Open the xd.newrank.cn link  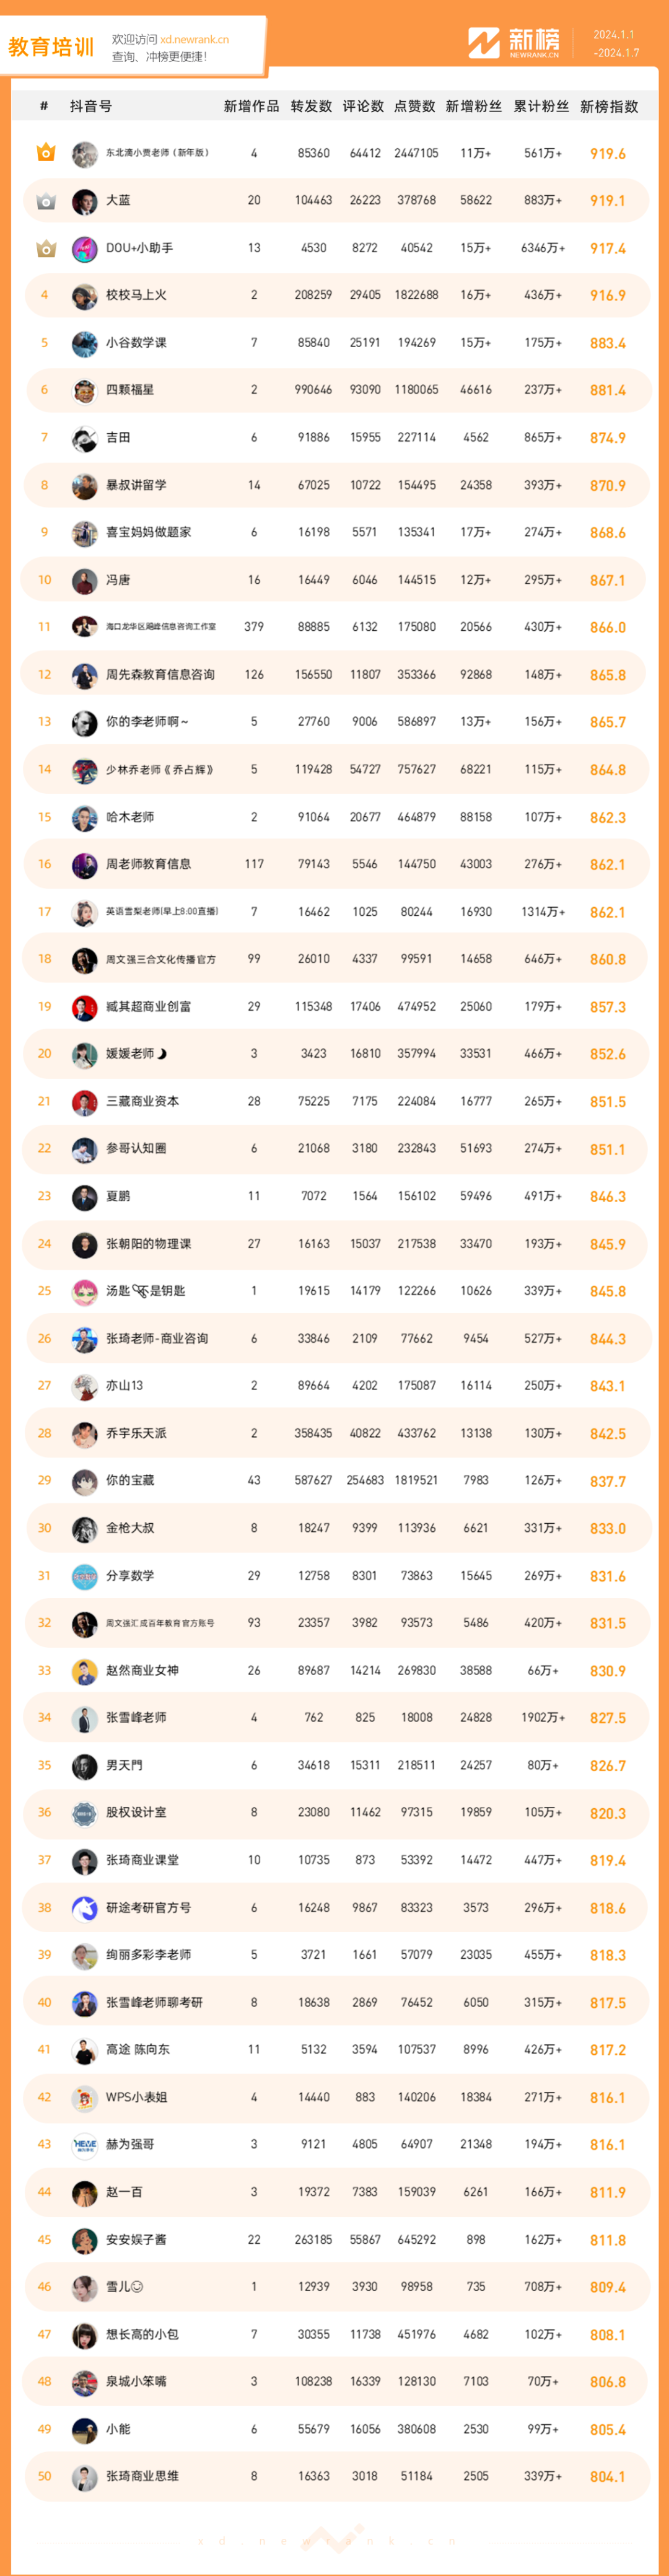(194, 40)
